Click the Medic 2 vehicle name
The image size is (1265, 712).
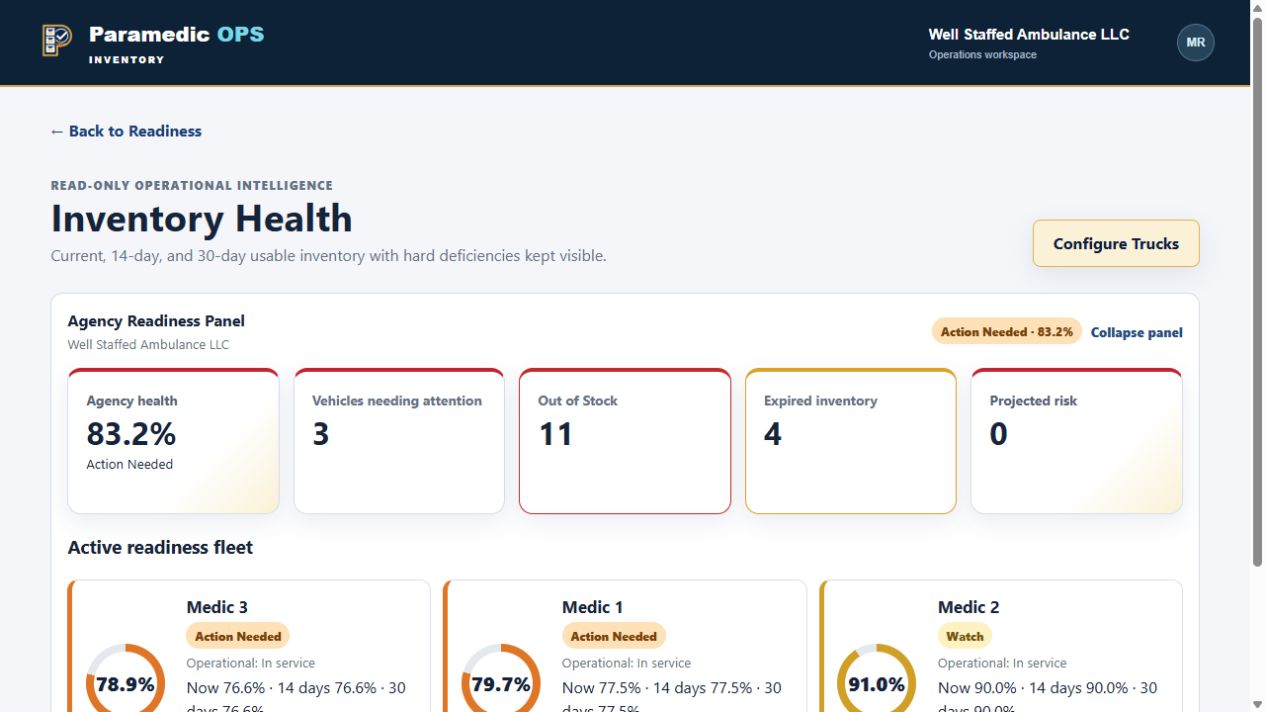(x=968, y=607)
